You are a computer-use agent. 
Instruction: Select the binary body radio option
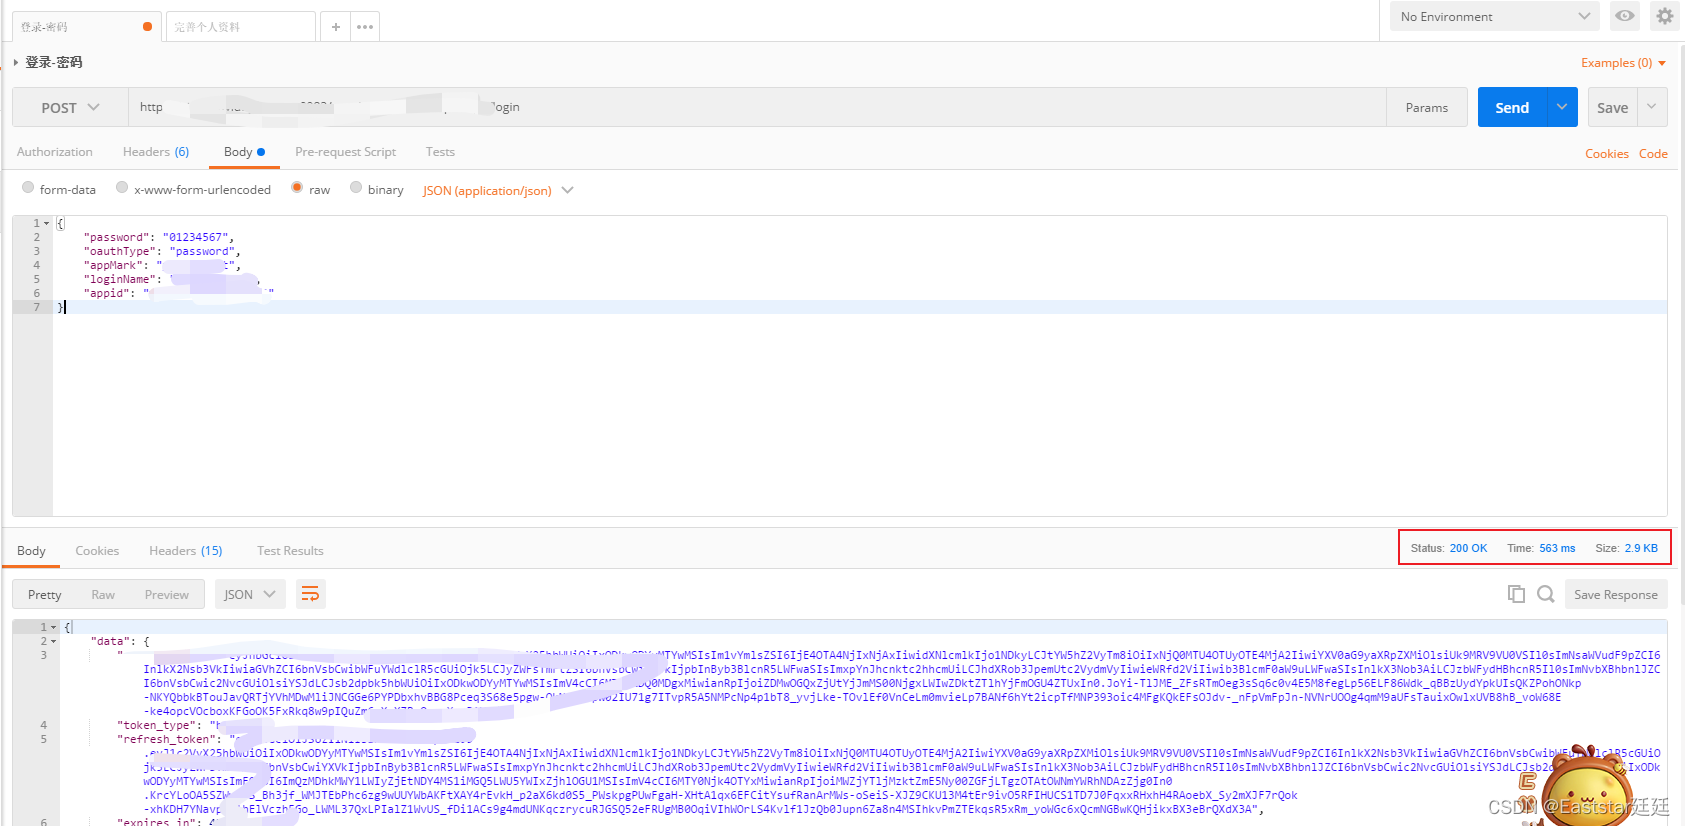coord(356,187)
